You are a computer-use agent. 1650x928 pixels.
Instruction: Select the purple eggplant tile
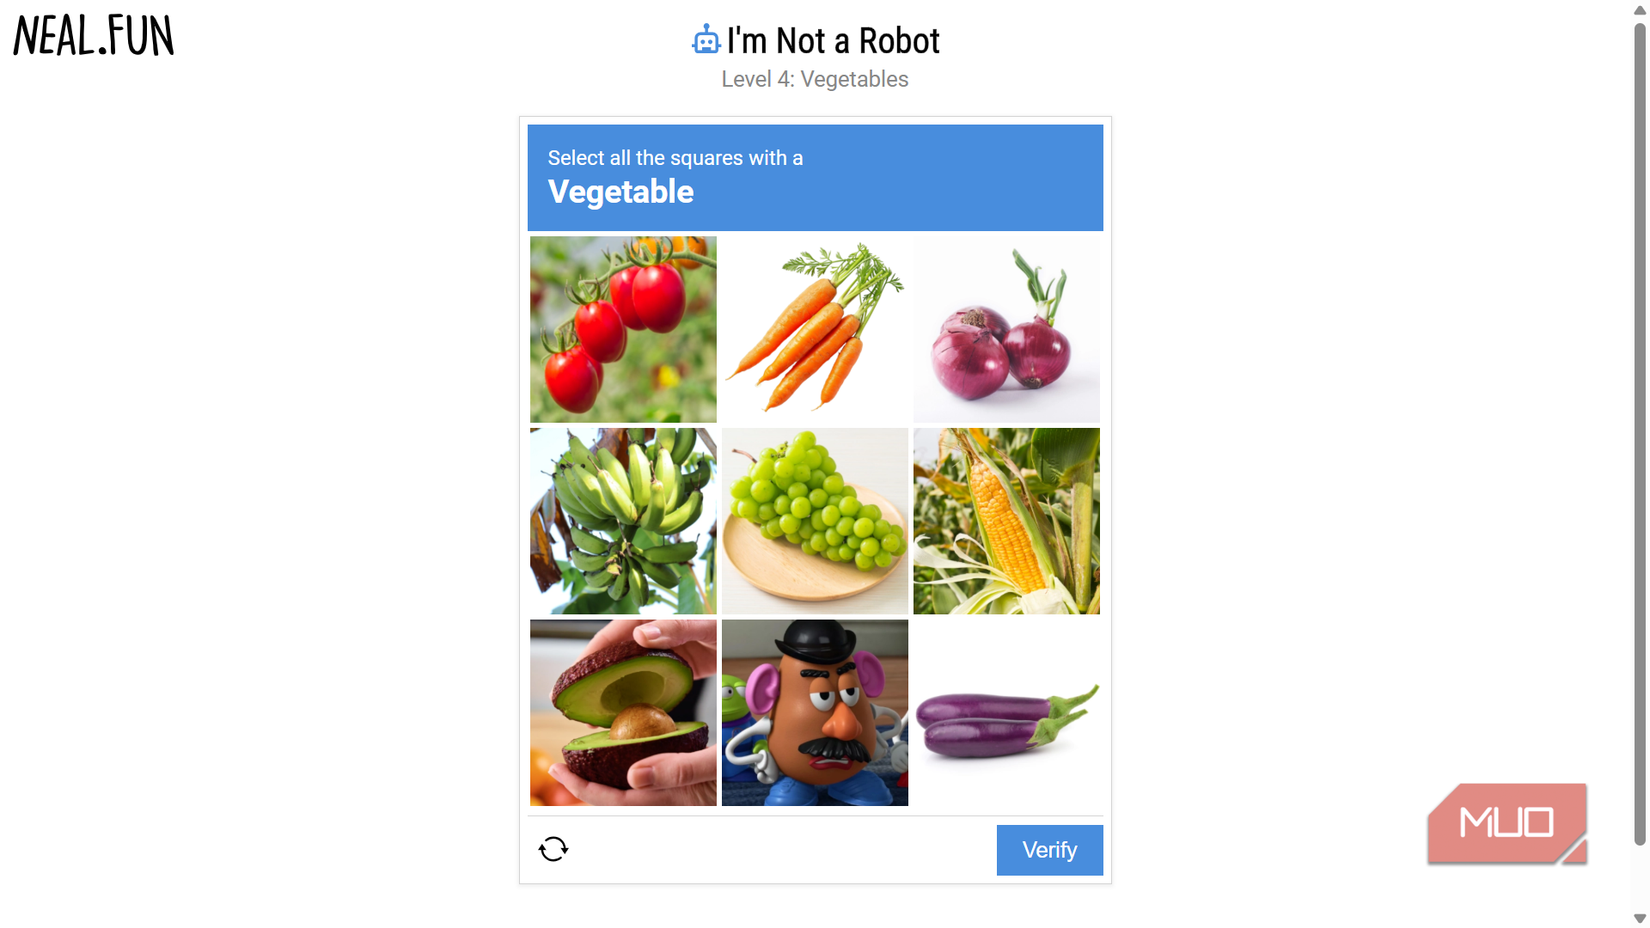click(1006, 713)
